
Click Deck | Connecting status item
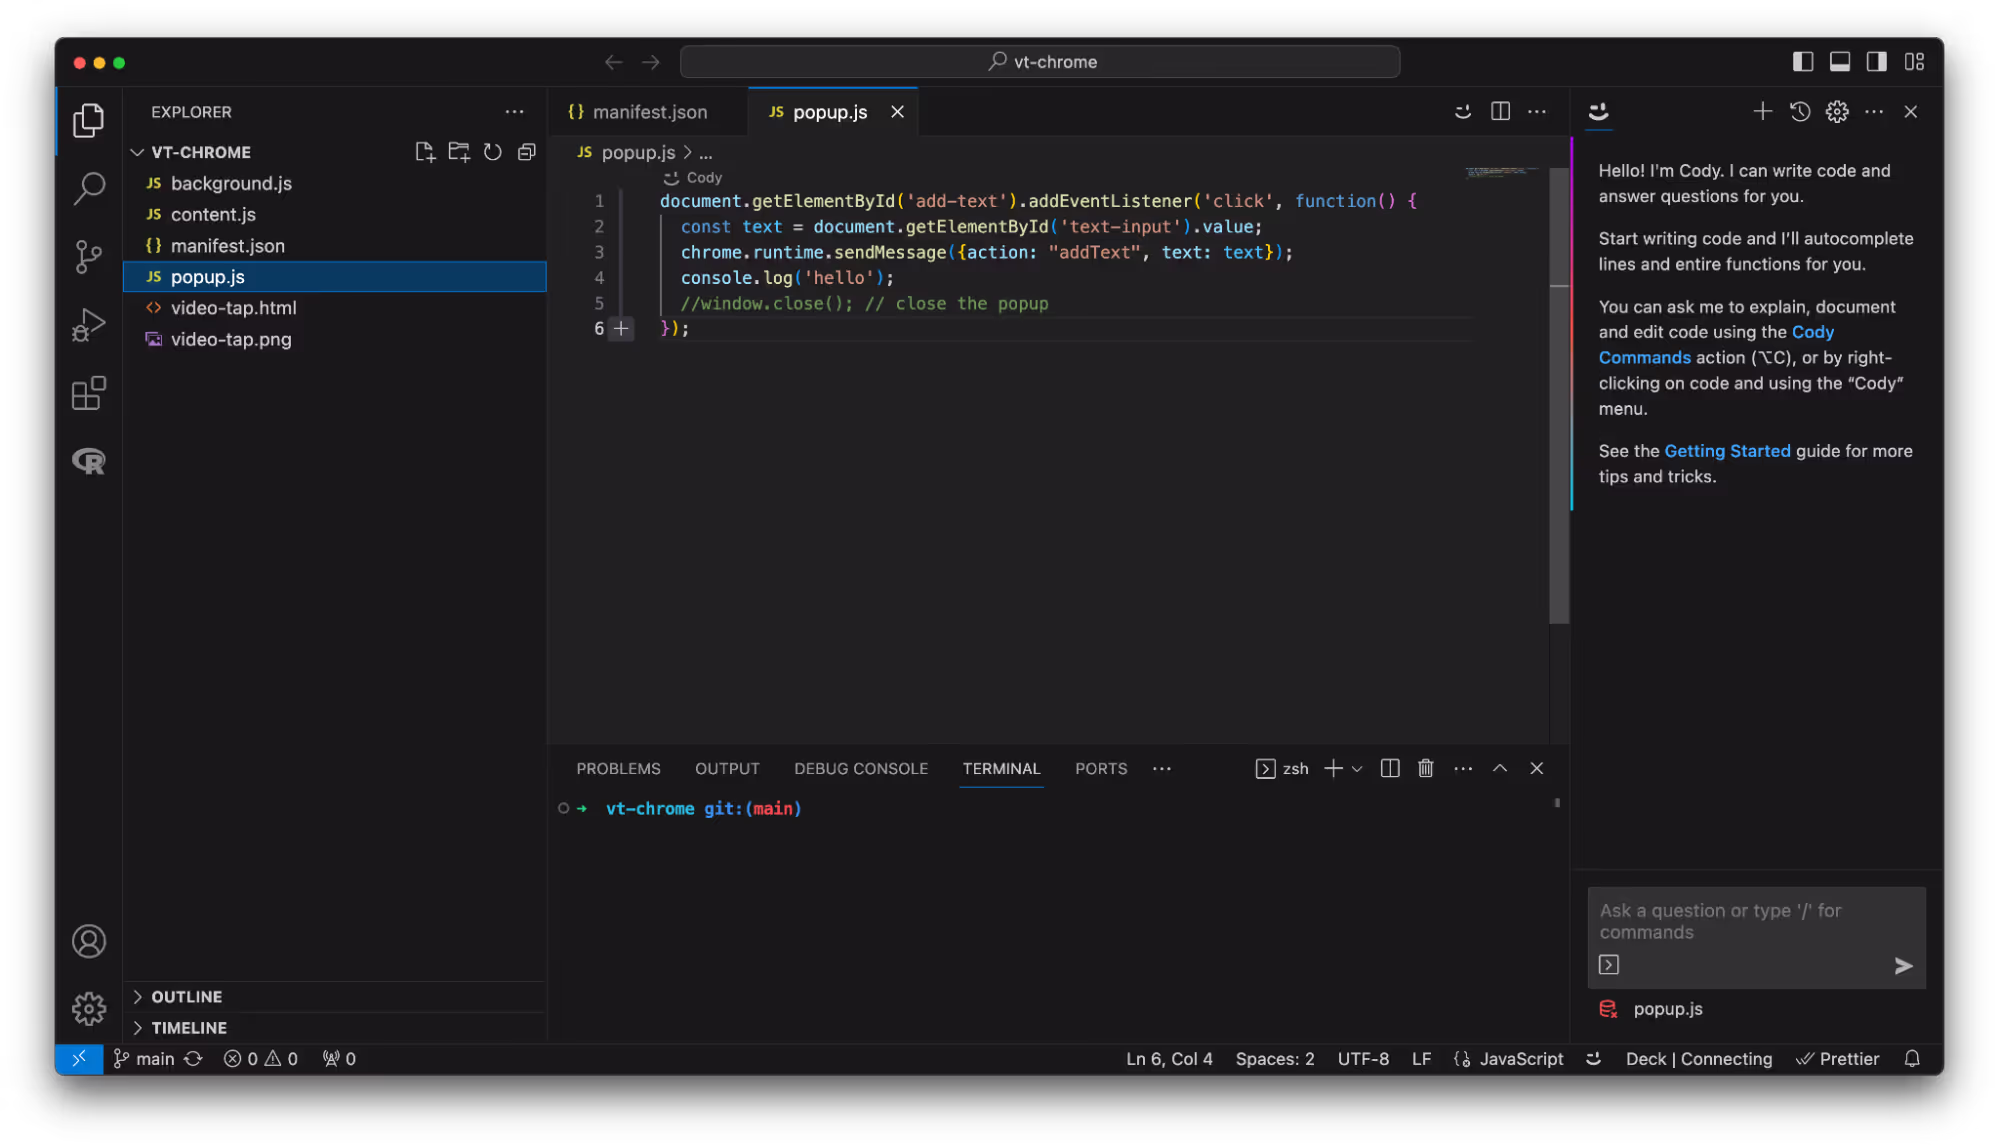tap(1699, 1059)
